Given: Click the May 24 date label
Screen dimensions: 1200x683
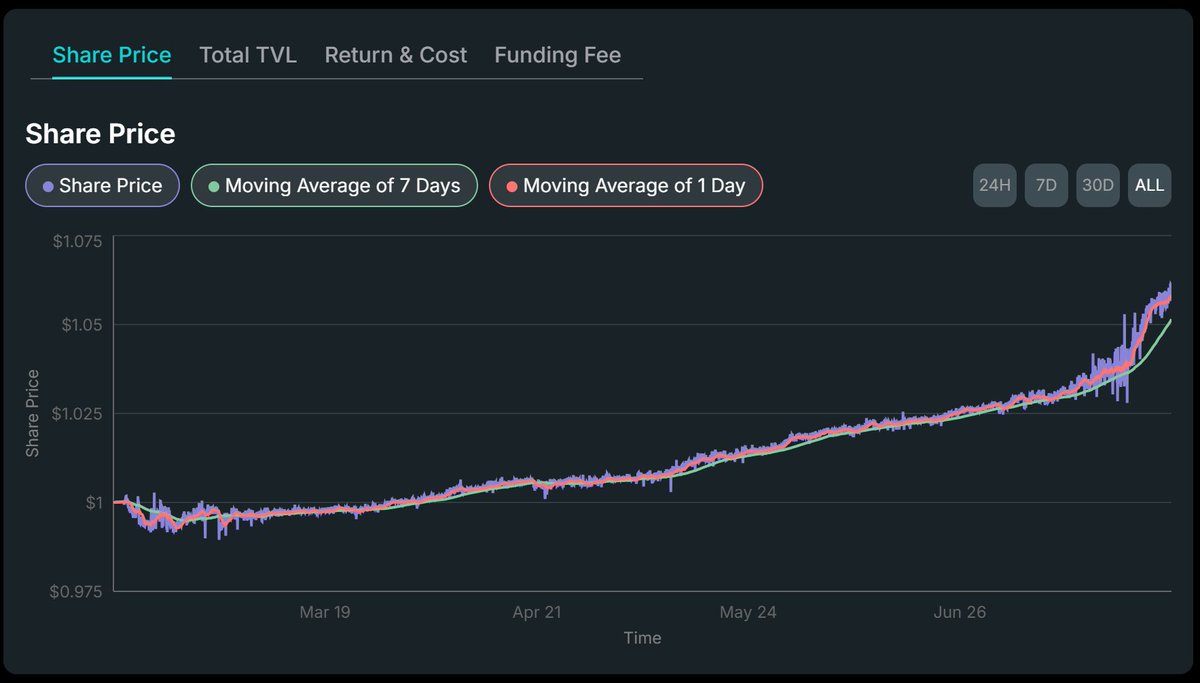Looking at the screenshot, I should coord(748,612).
